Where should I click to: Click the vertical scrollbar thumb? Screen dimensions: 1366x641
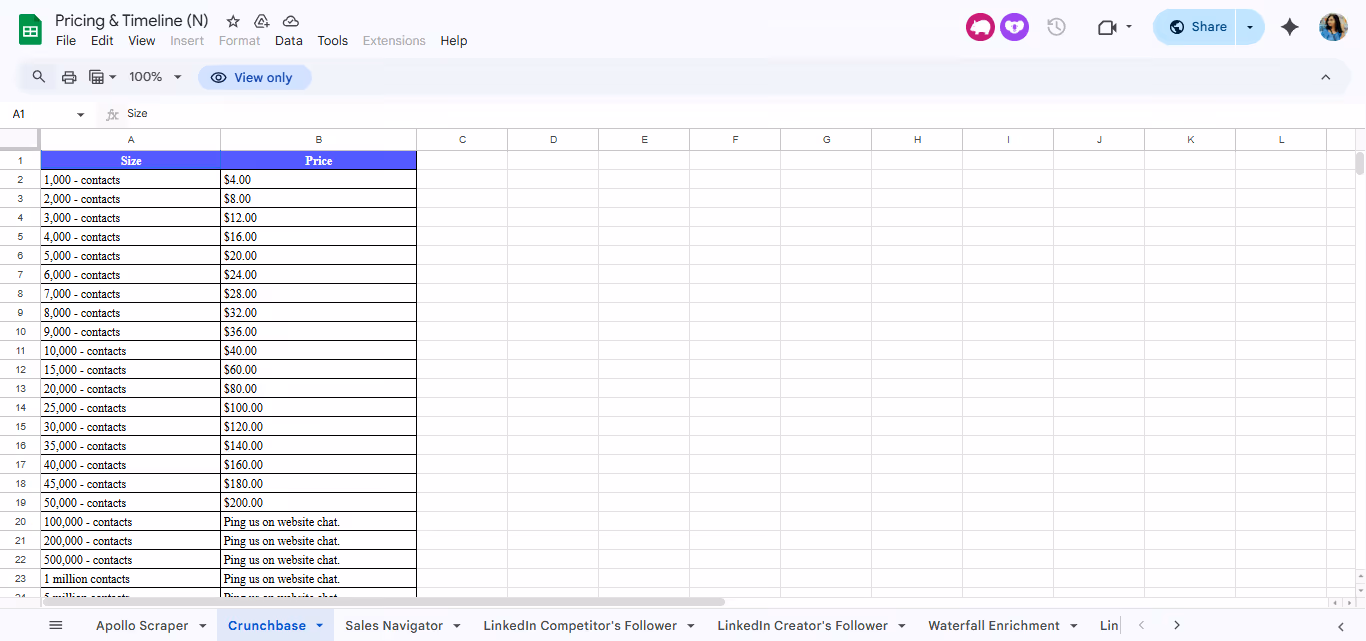(x=1360, y=164)
